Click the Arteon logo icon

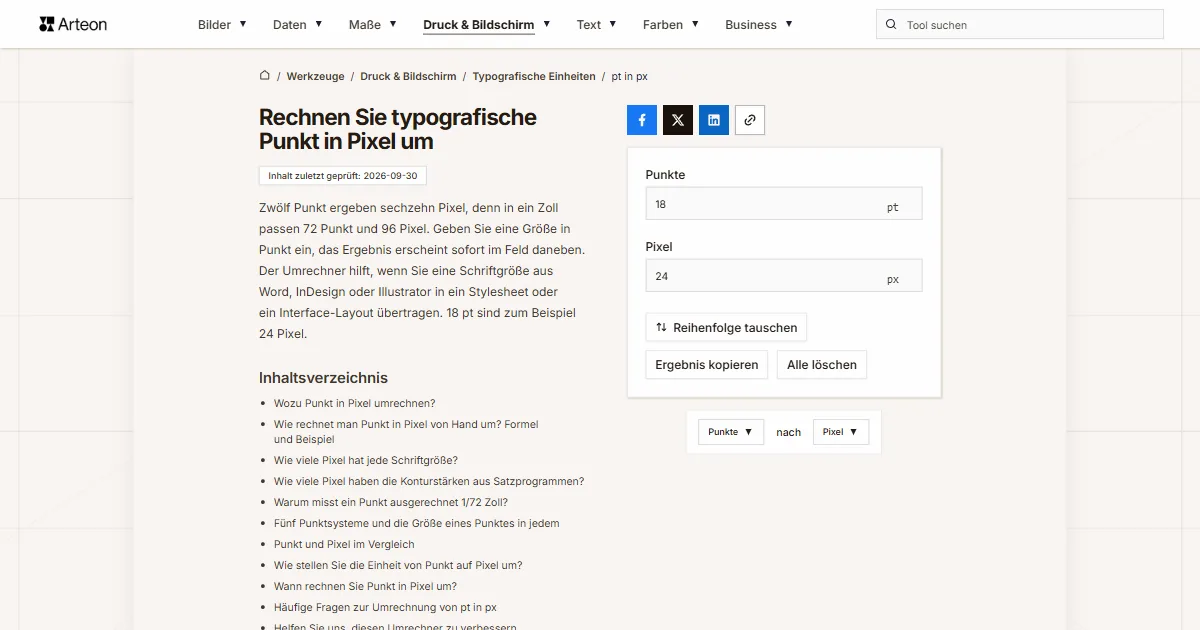46,24
